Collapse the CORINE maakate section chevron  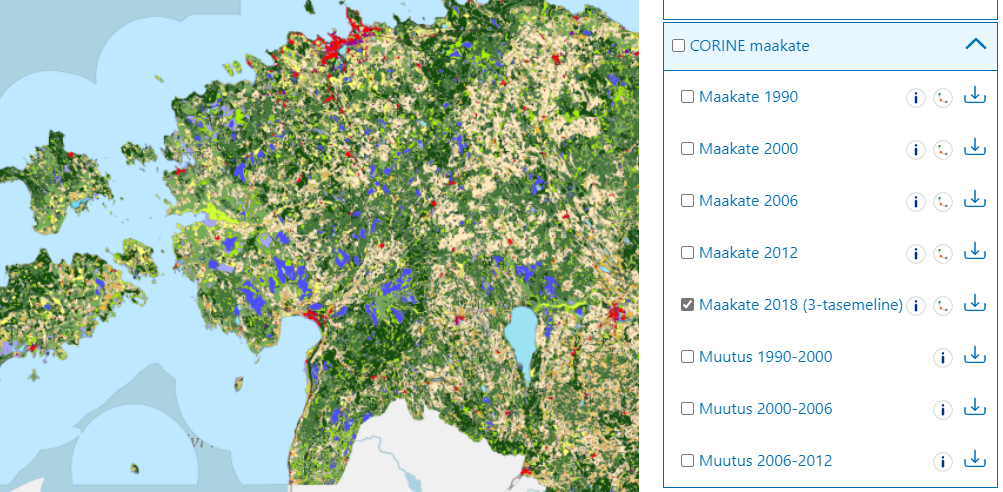point(976,44)
